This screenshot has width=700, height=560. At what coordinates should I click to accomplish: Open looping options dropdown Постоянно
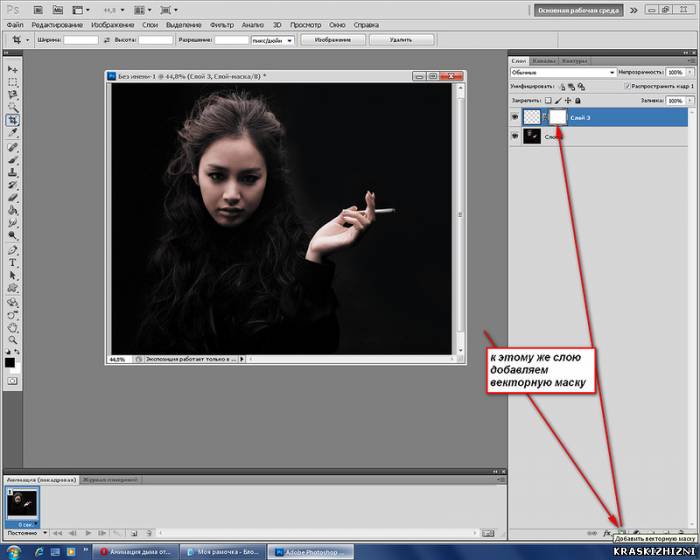coord(26,533)
